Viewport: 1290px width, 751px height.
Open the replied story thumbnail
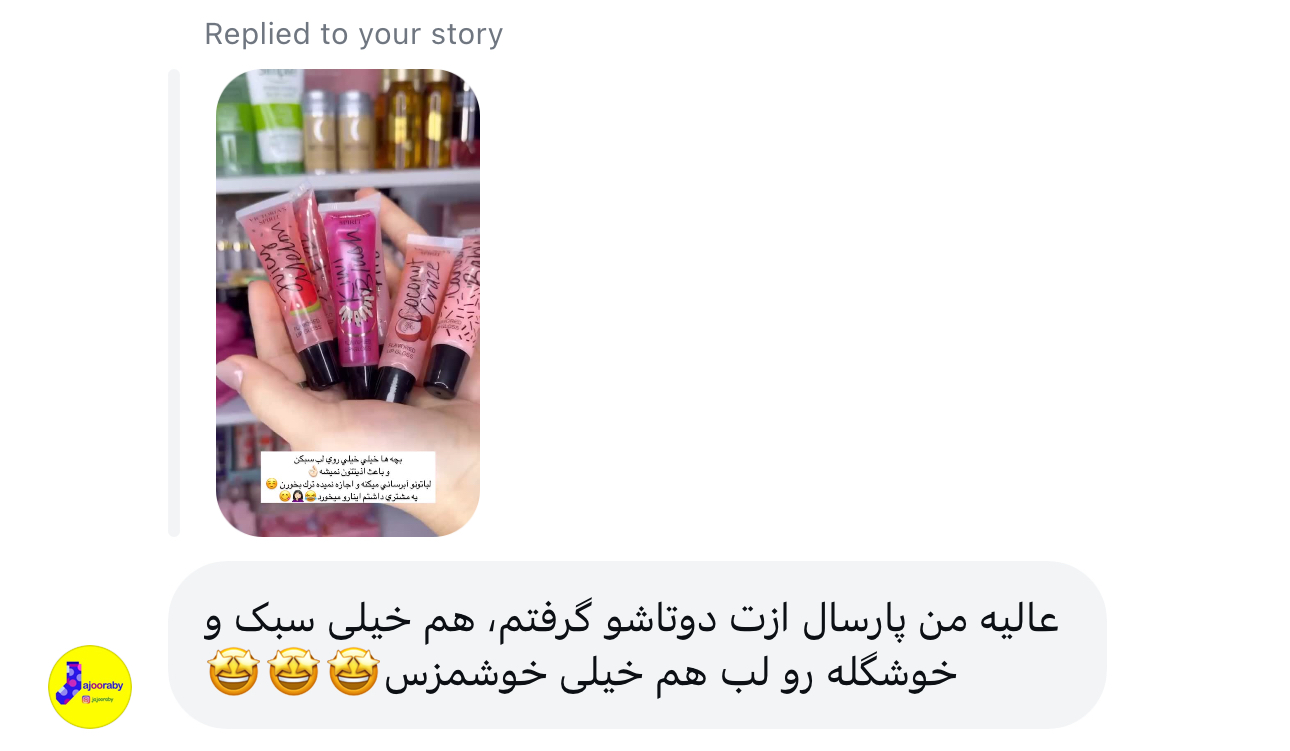click(x=348, y=303)
